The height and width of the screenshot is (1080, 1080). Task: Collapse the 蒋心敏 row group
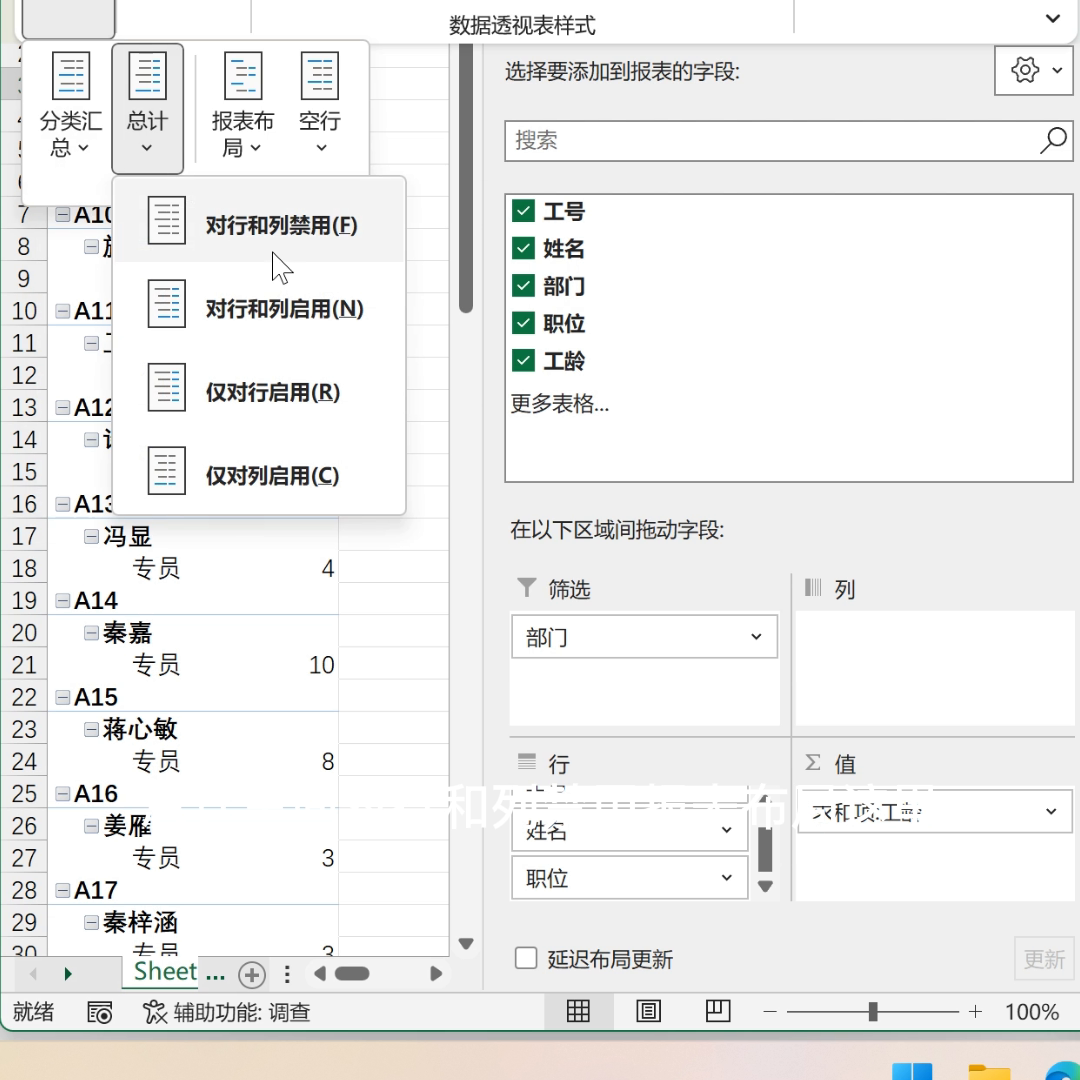click(92, 729)
